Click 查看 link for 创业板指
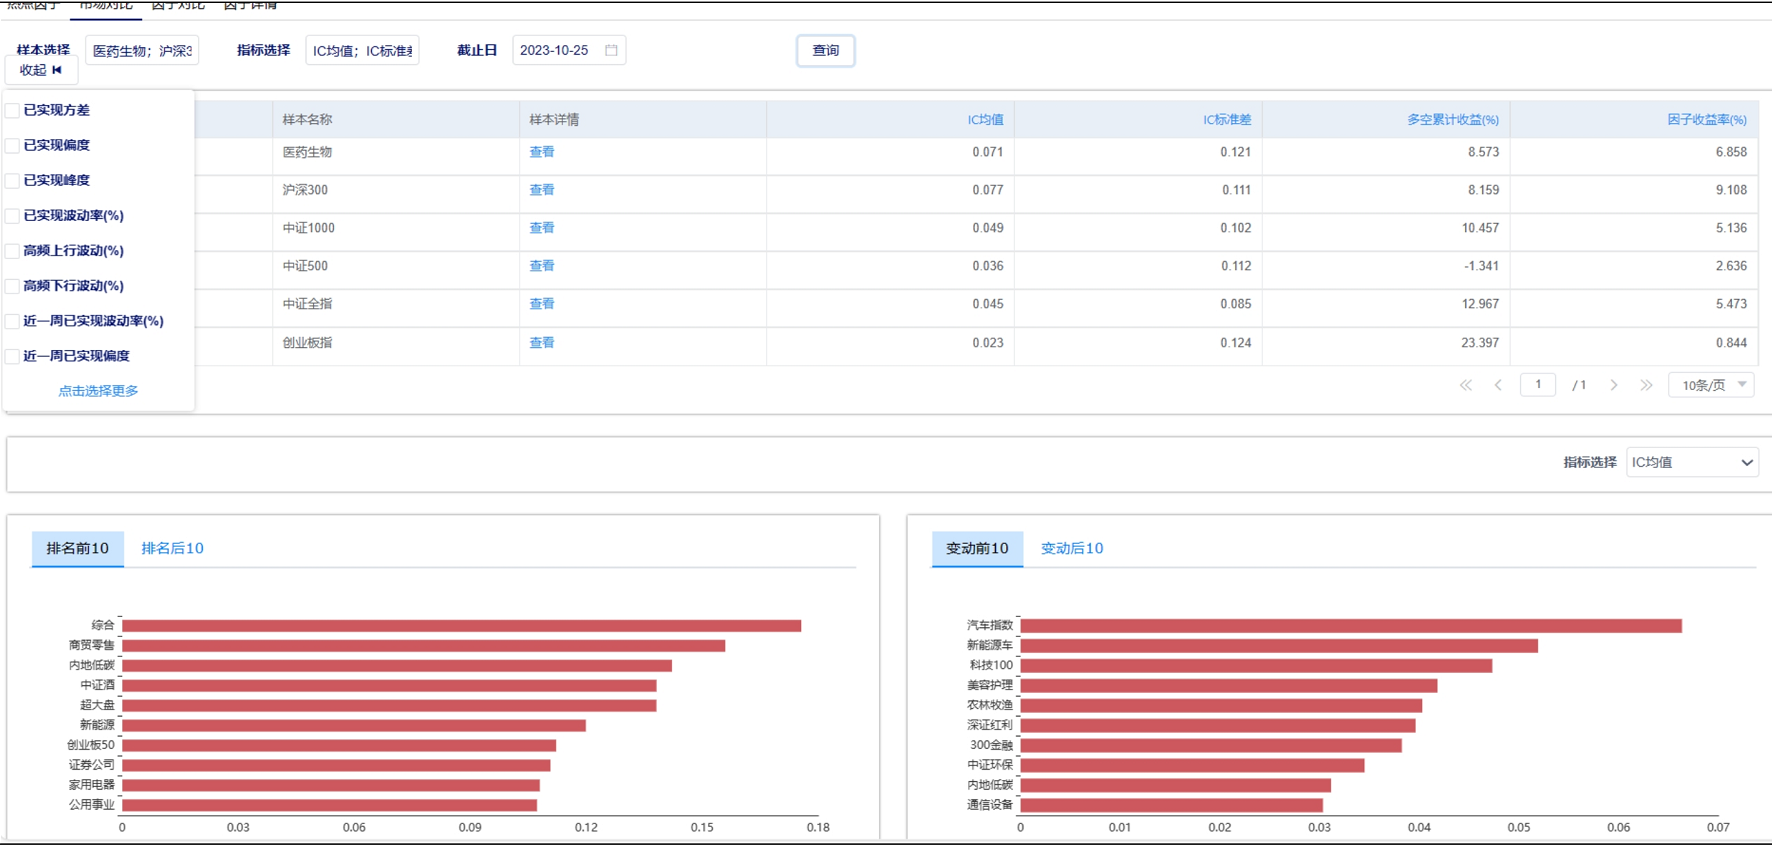 [542, 343]
